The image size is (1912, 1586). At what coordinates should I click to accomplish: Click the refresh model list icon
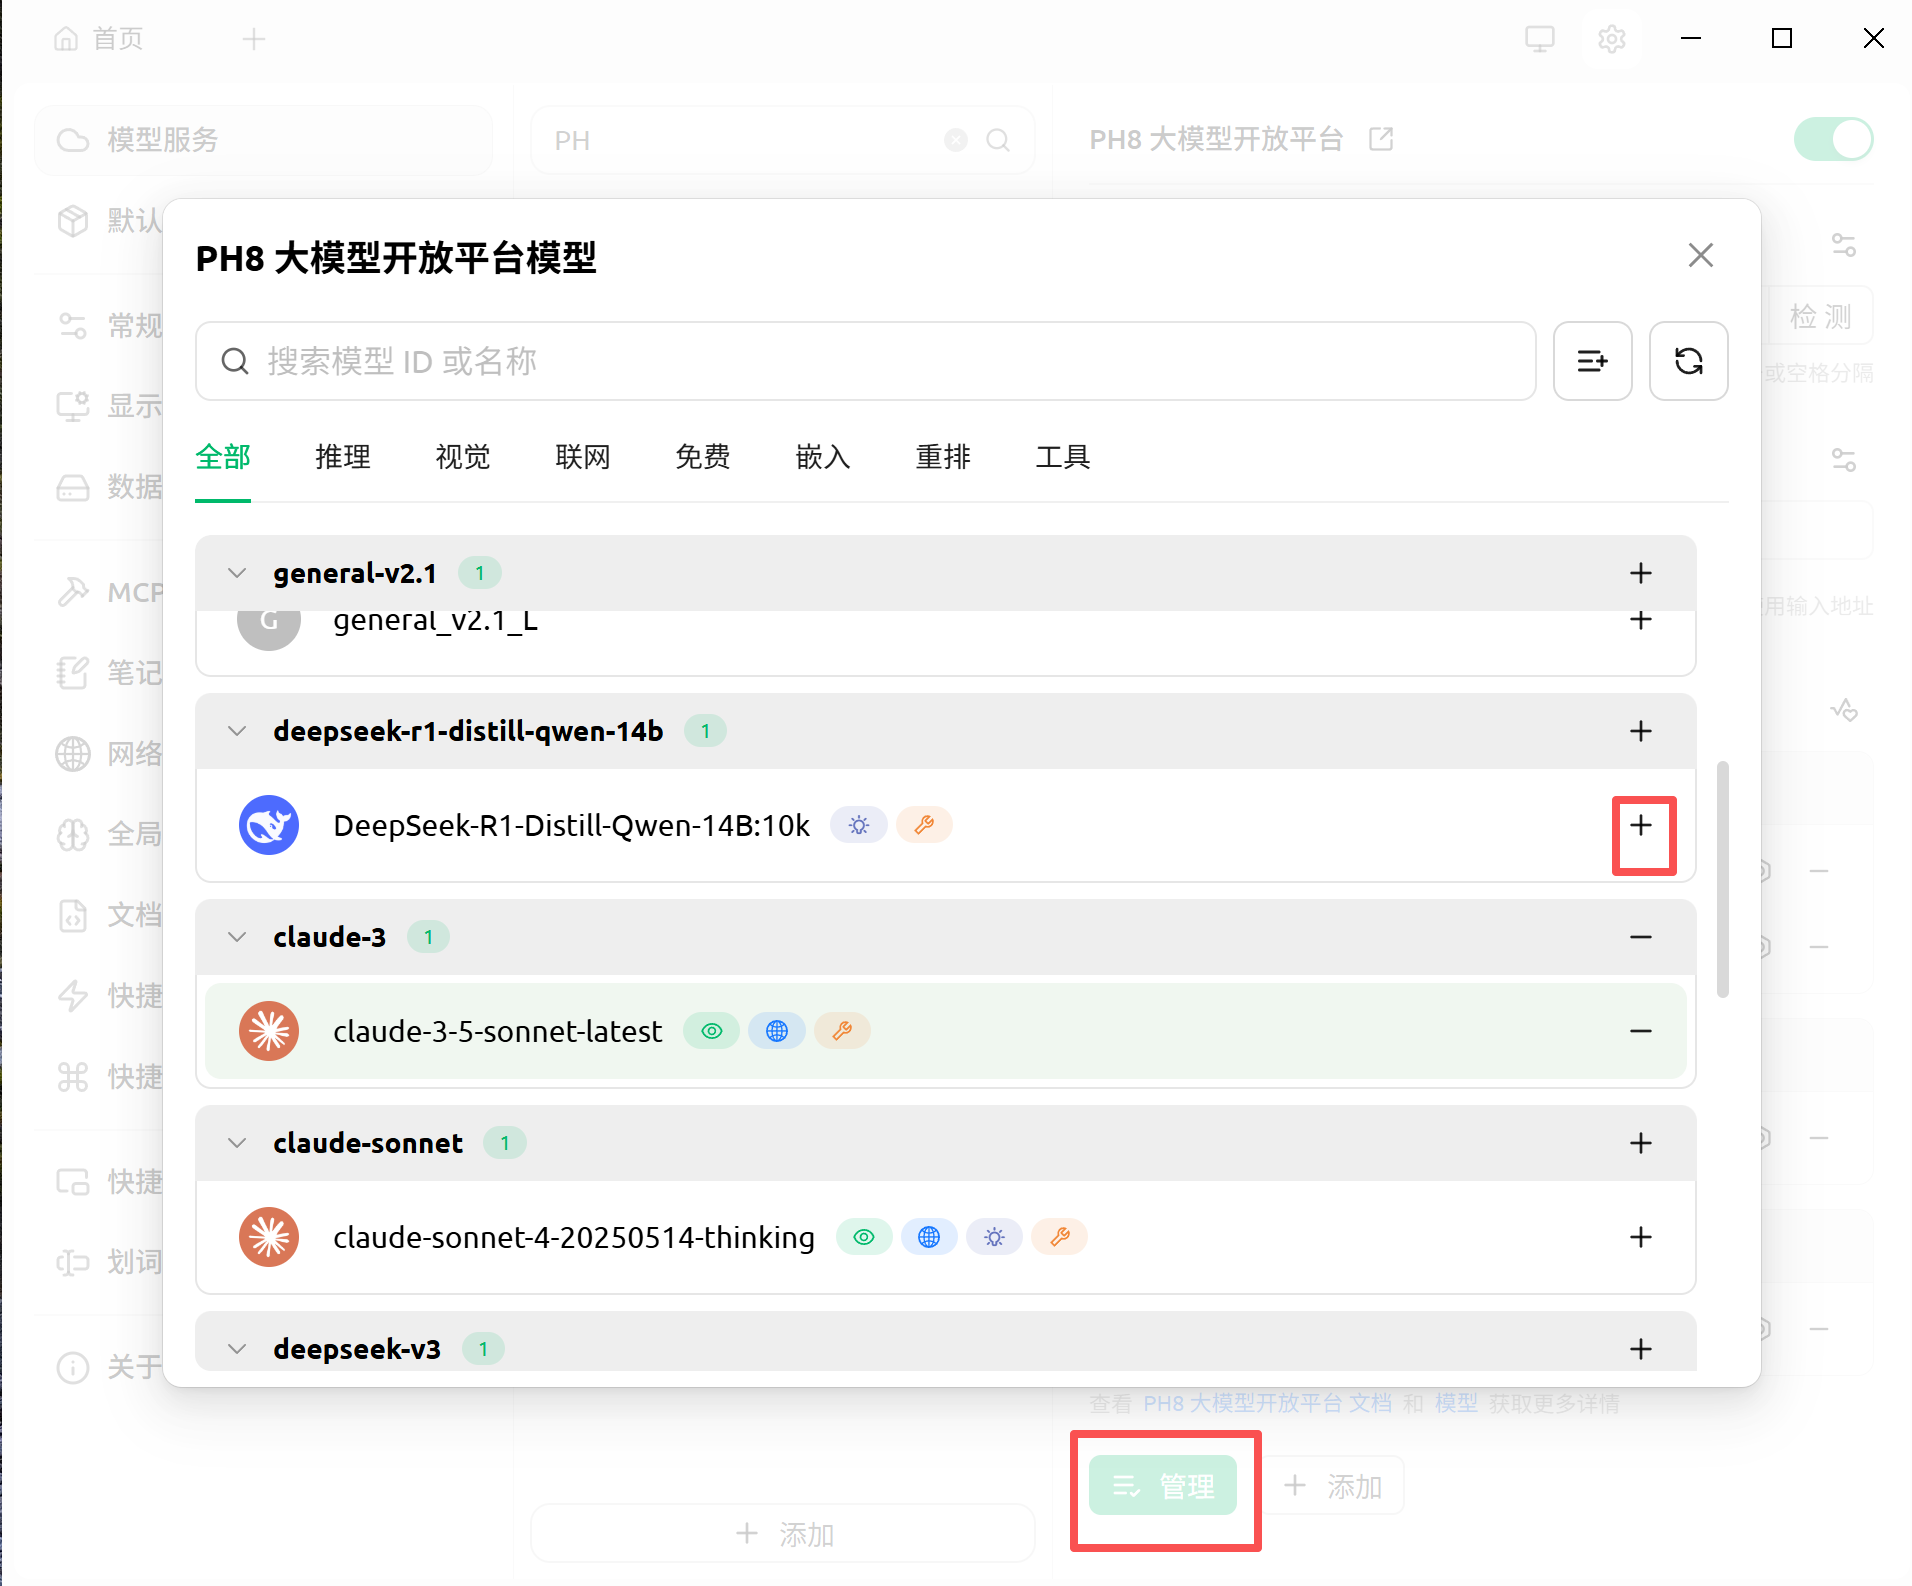point(1688,361)
